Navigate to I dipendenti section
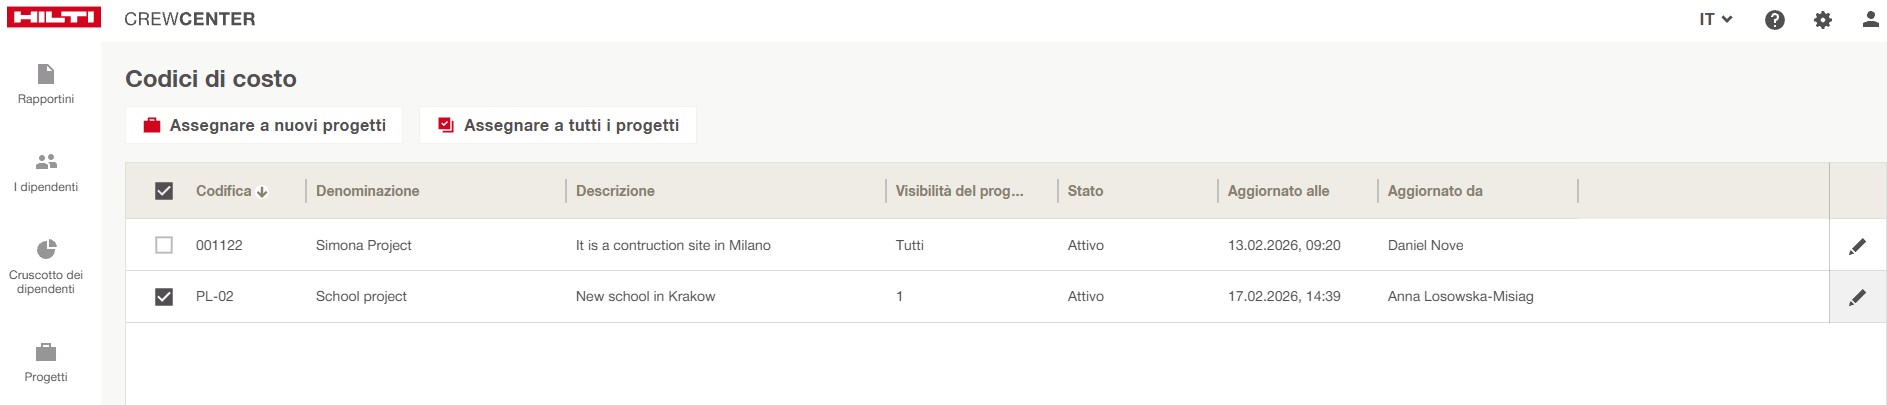Screen dimensions: 1887x405 (46, 172)
